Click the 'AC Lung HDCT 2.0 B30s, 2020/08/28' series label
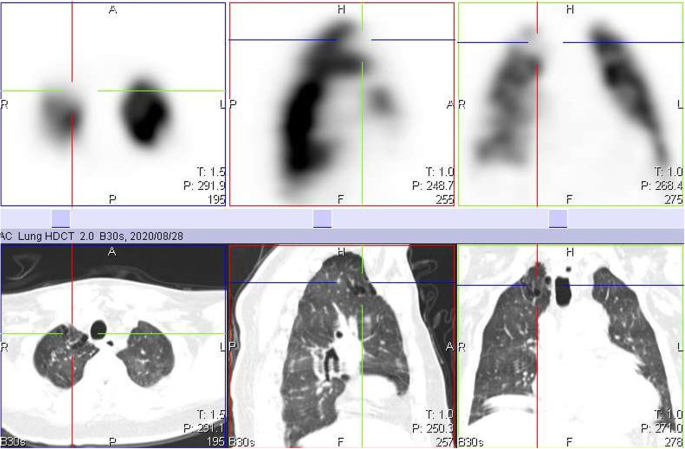The height and width of the screenshot is (449, 685). pos(91,236)
